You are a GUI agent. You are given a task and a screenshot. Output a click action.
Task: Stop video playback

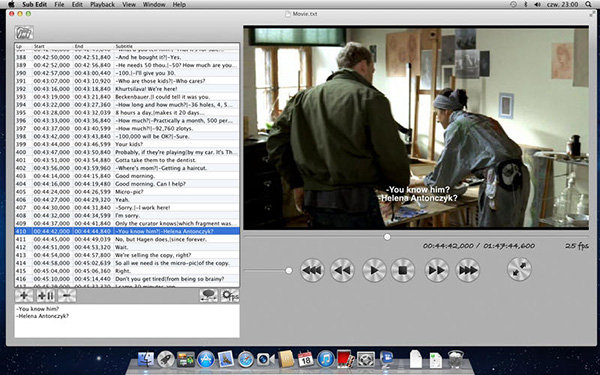tap(403, 270)
